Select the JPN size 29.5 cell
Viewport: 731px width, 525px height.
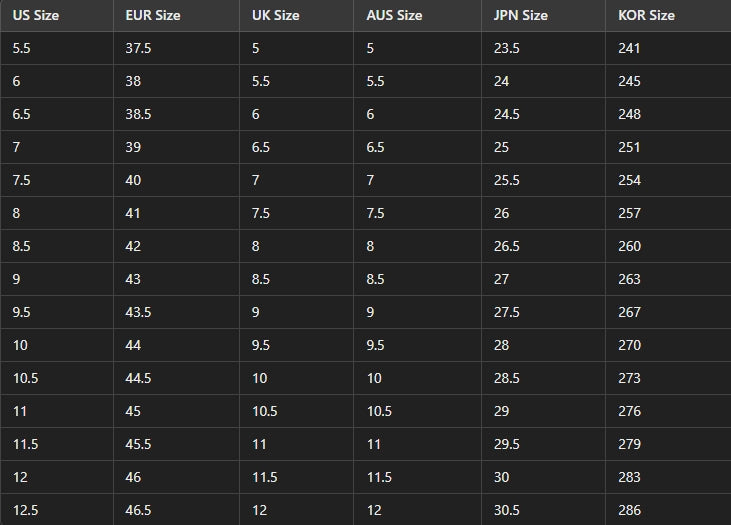click(506, 444)
